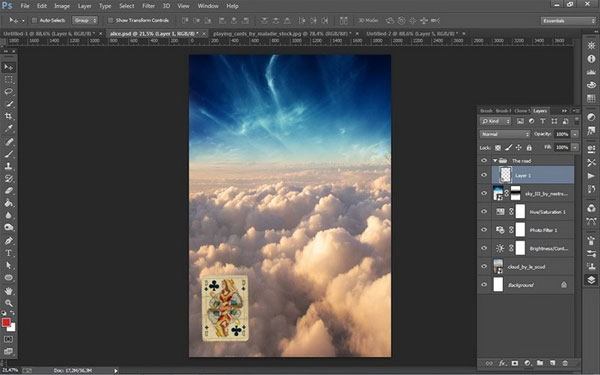Screen dimensions: 600x375
Task: Click the red foreground color swatch
Action: tap(6, 322)
